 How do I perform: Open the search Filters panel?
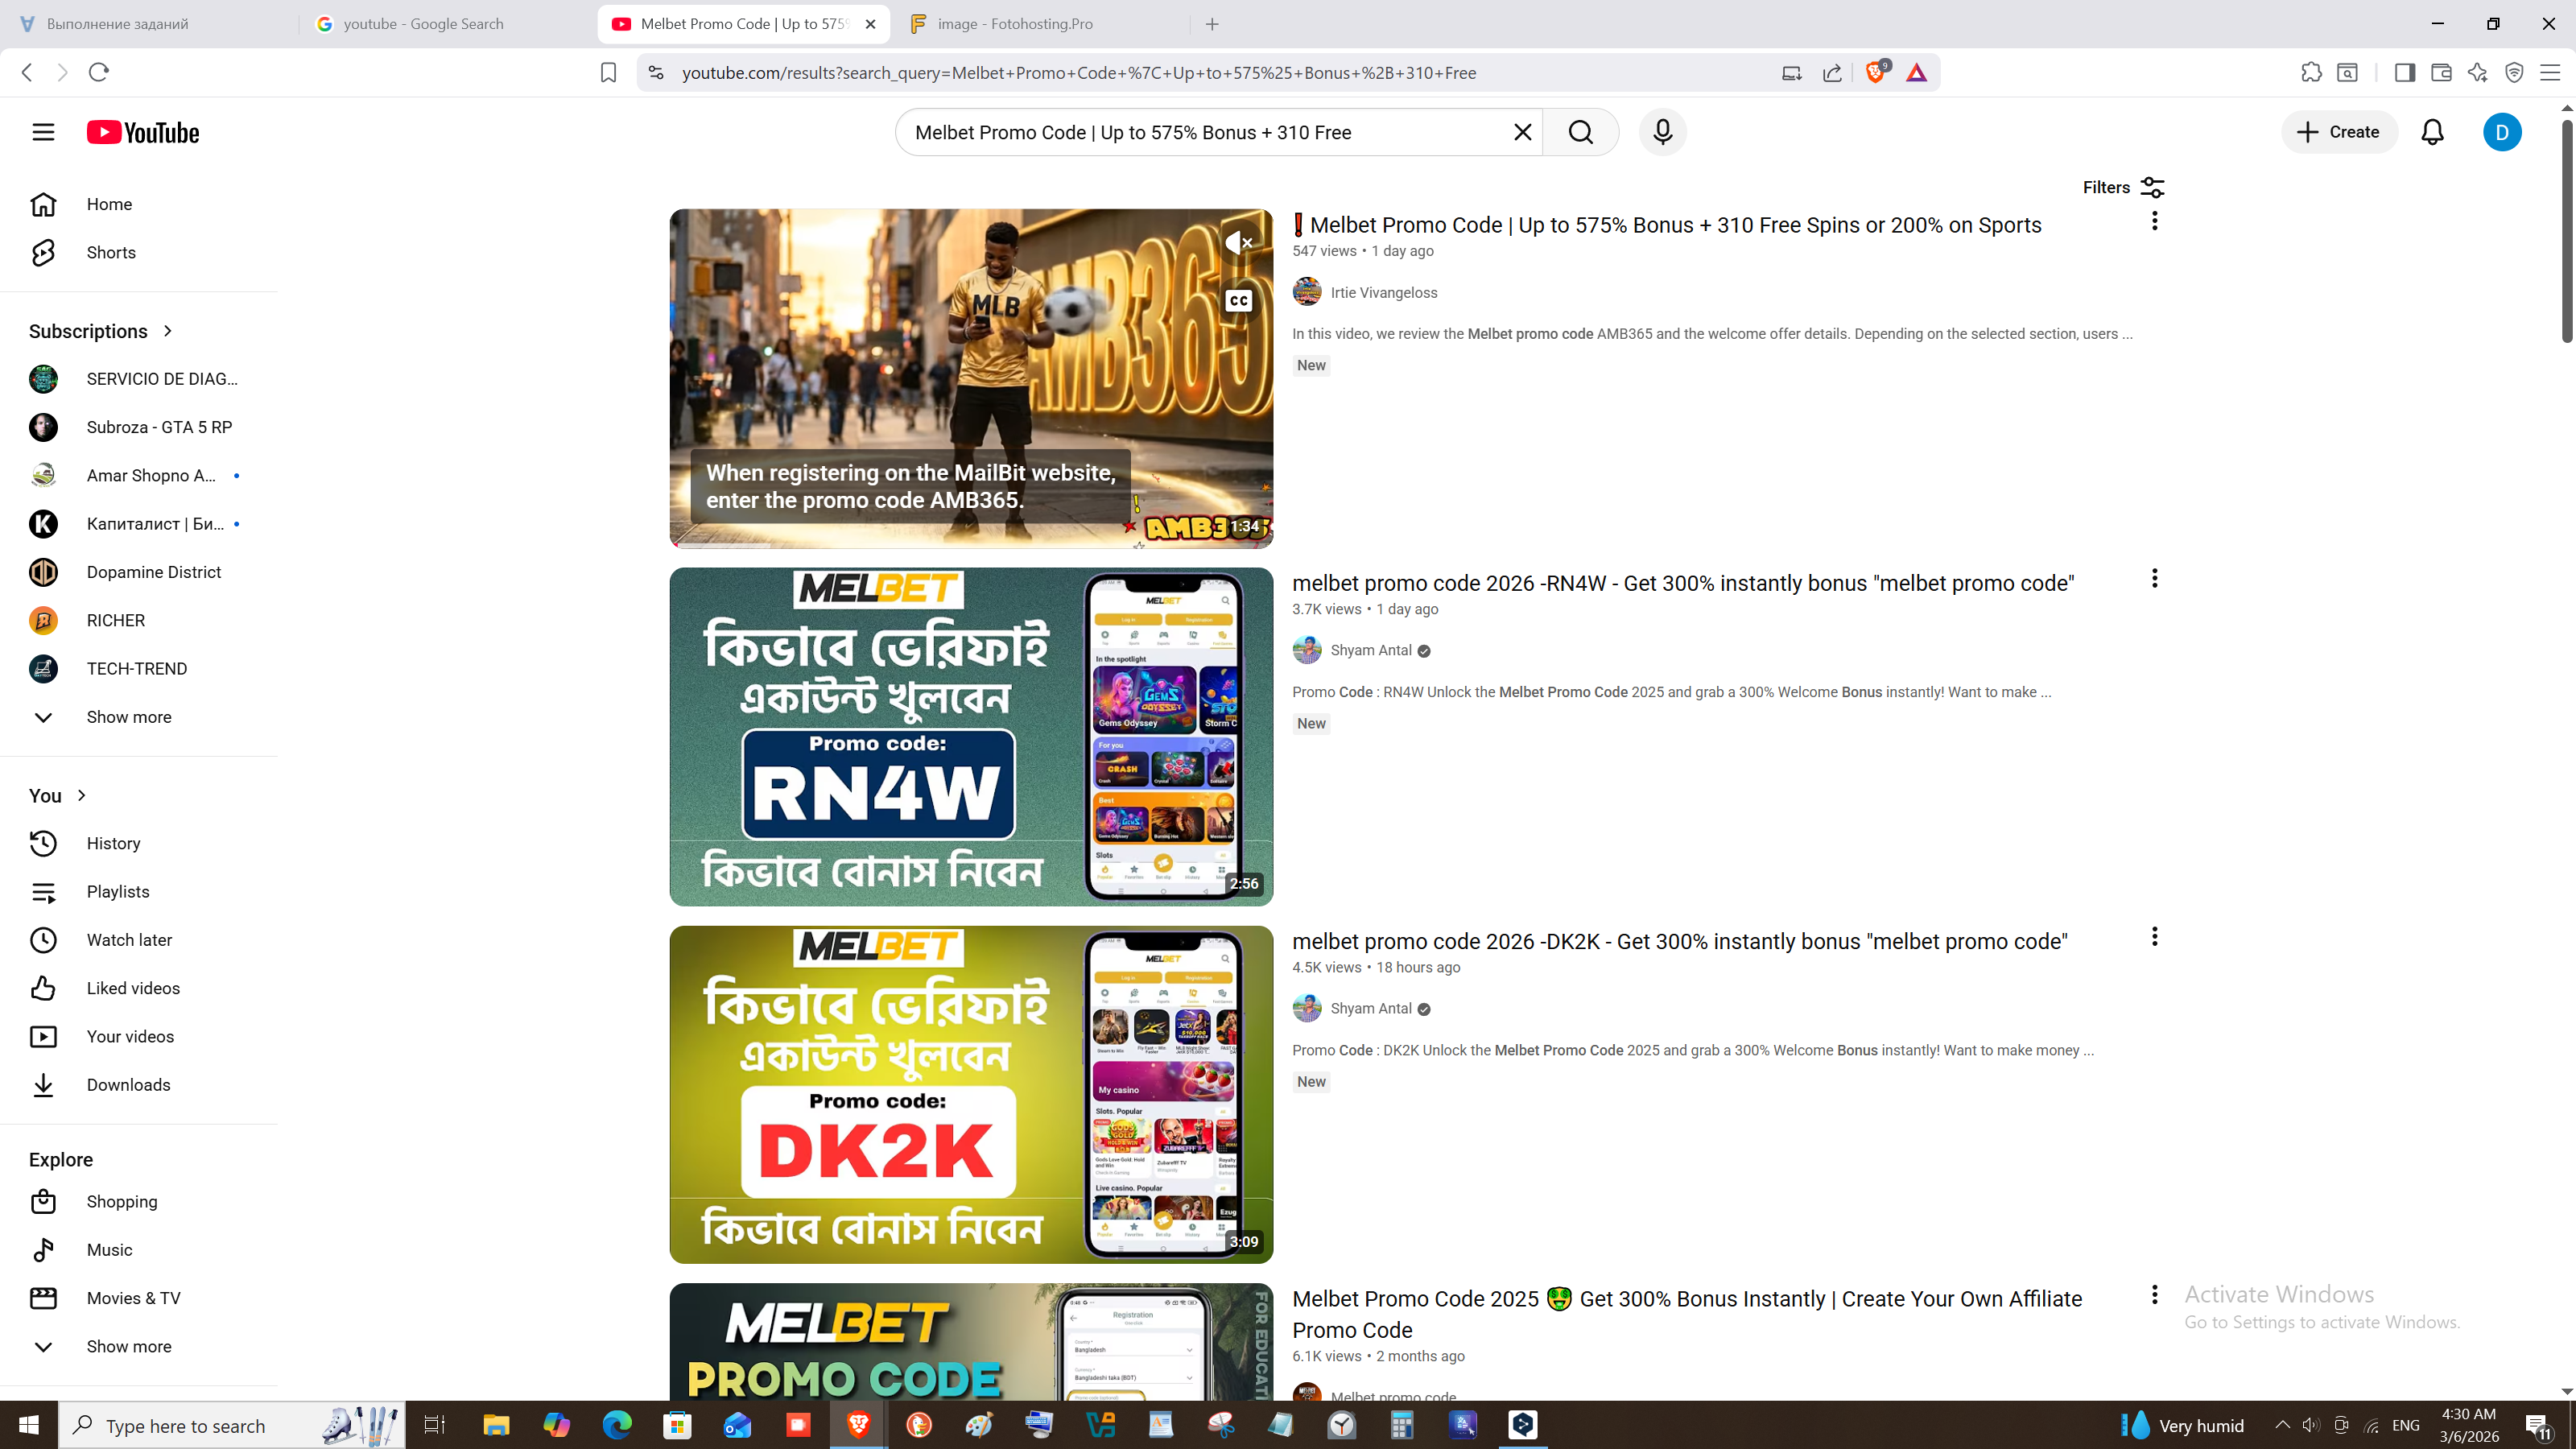coord(2122,187)
